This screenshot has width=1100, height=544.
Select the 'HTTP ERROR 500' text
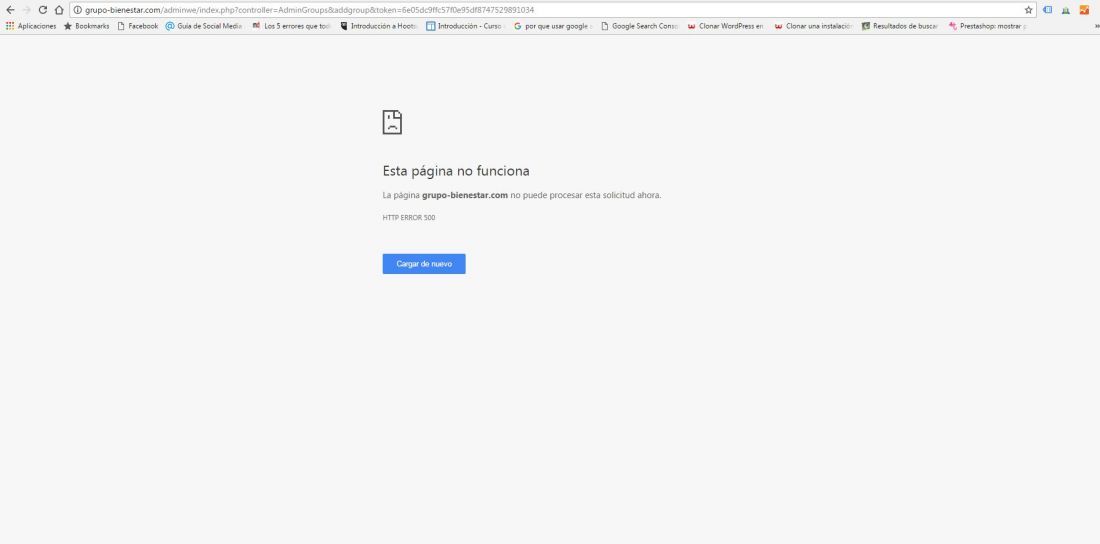click(x=408, y=218)
